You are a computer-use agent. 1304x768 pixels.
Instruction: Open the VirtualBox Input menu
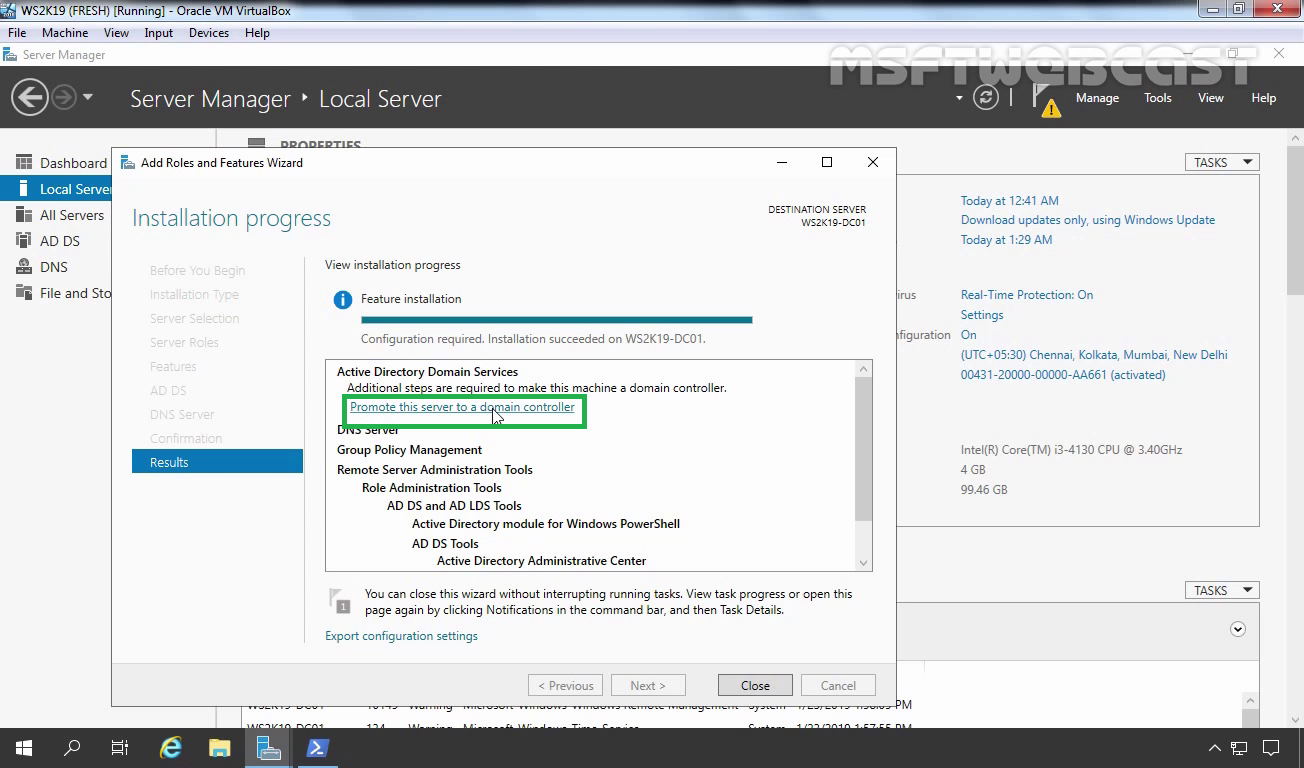(158, 33)
